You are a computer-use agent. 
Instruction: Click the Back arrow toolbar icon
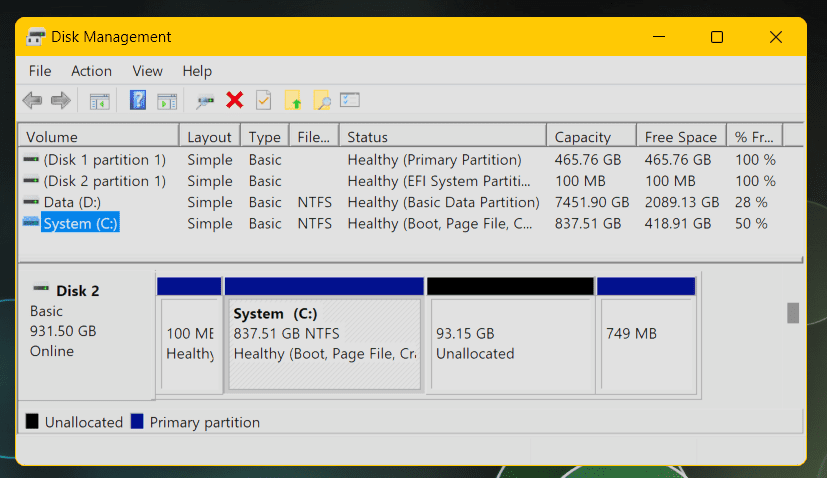click(x=33, y=100)
